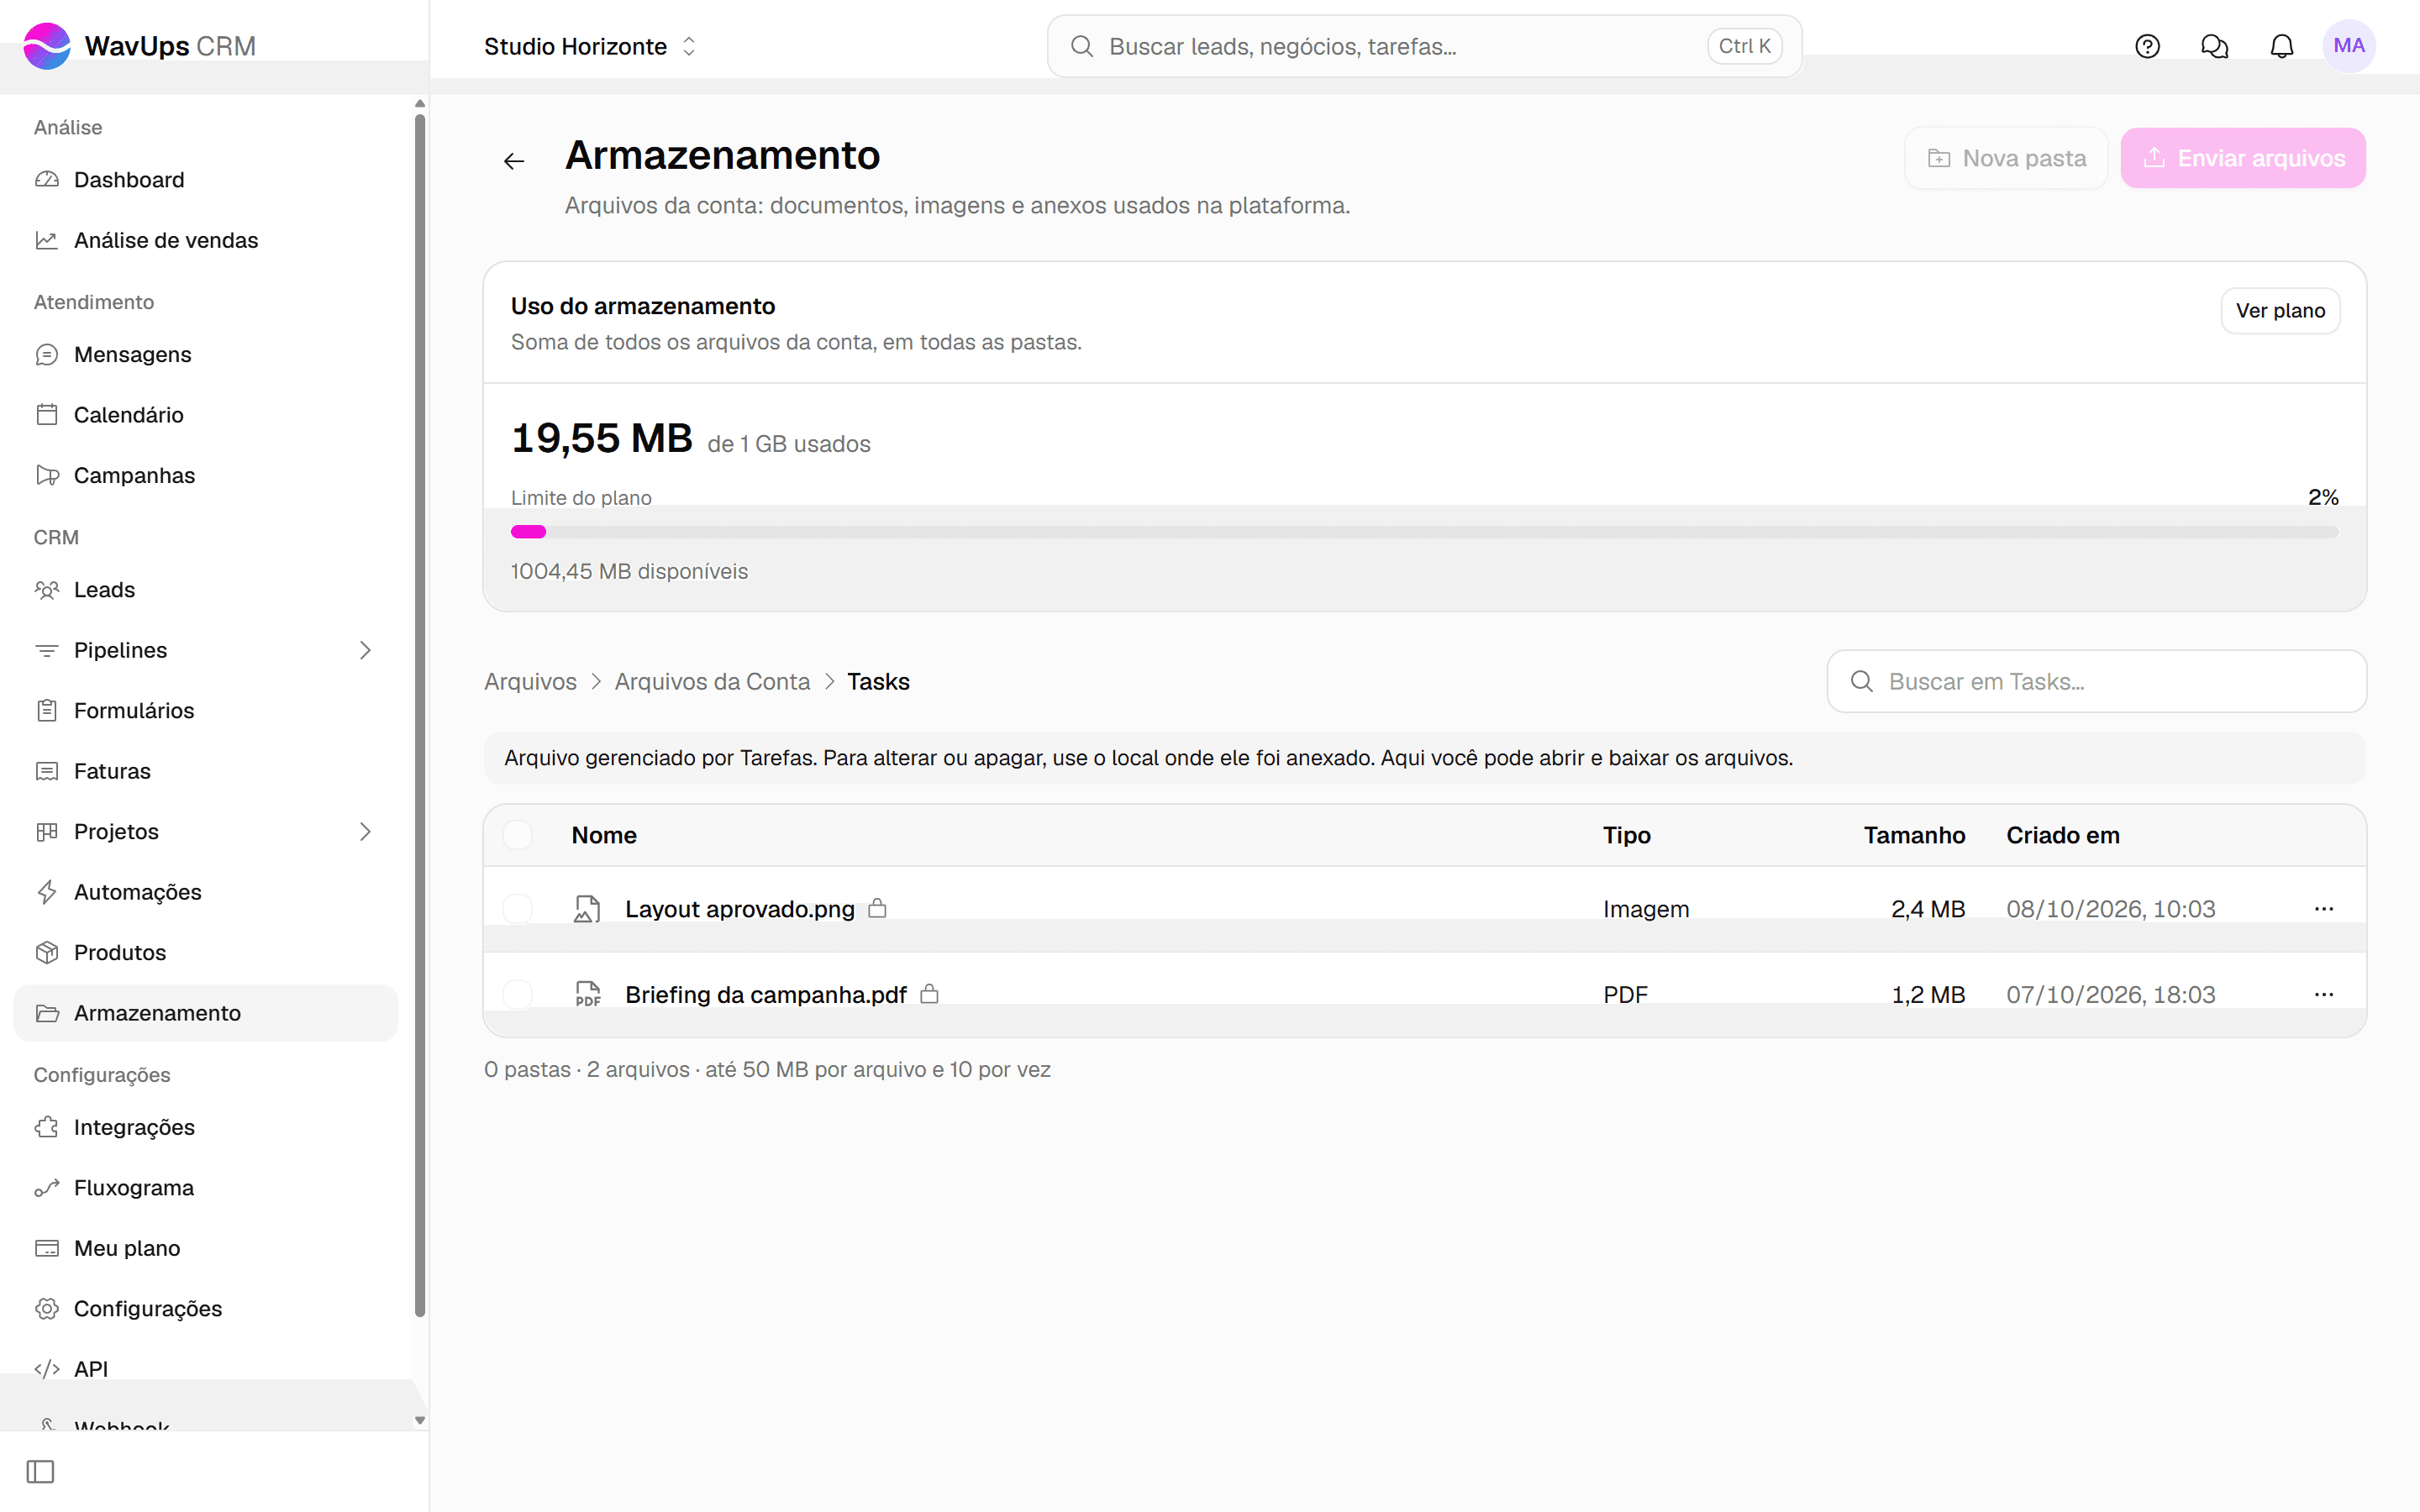Check the box for Briefing da campanha.pdf
The width and height of the screenshot is (2420, 1512).
tap(517, 994)
